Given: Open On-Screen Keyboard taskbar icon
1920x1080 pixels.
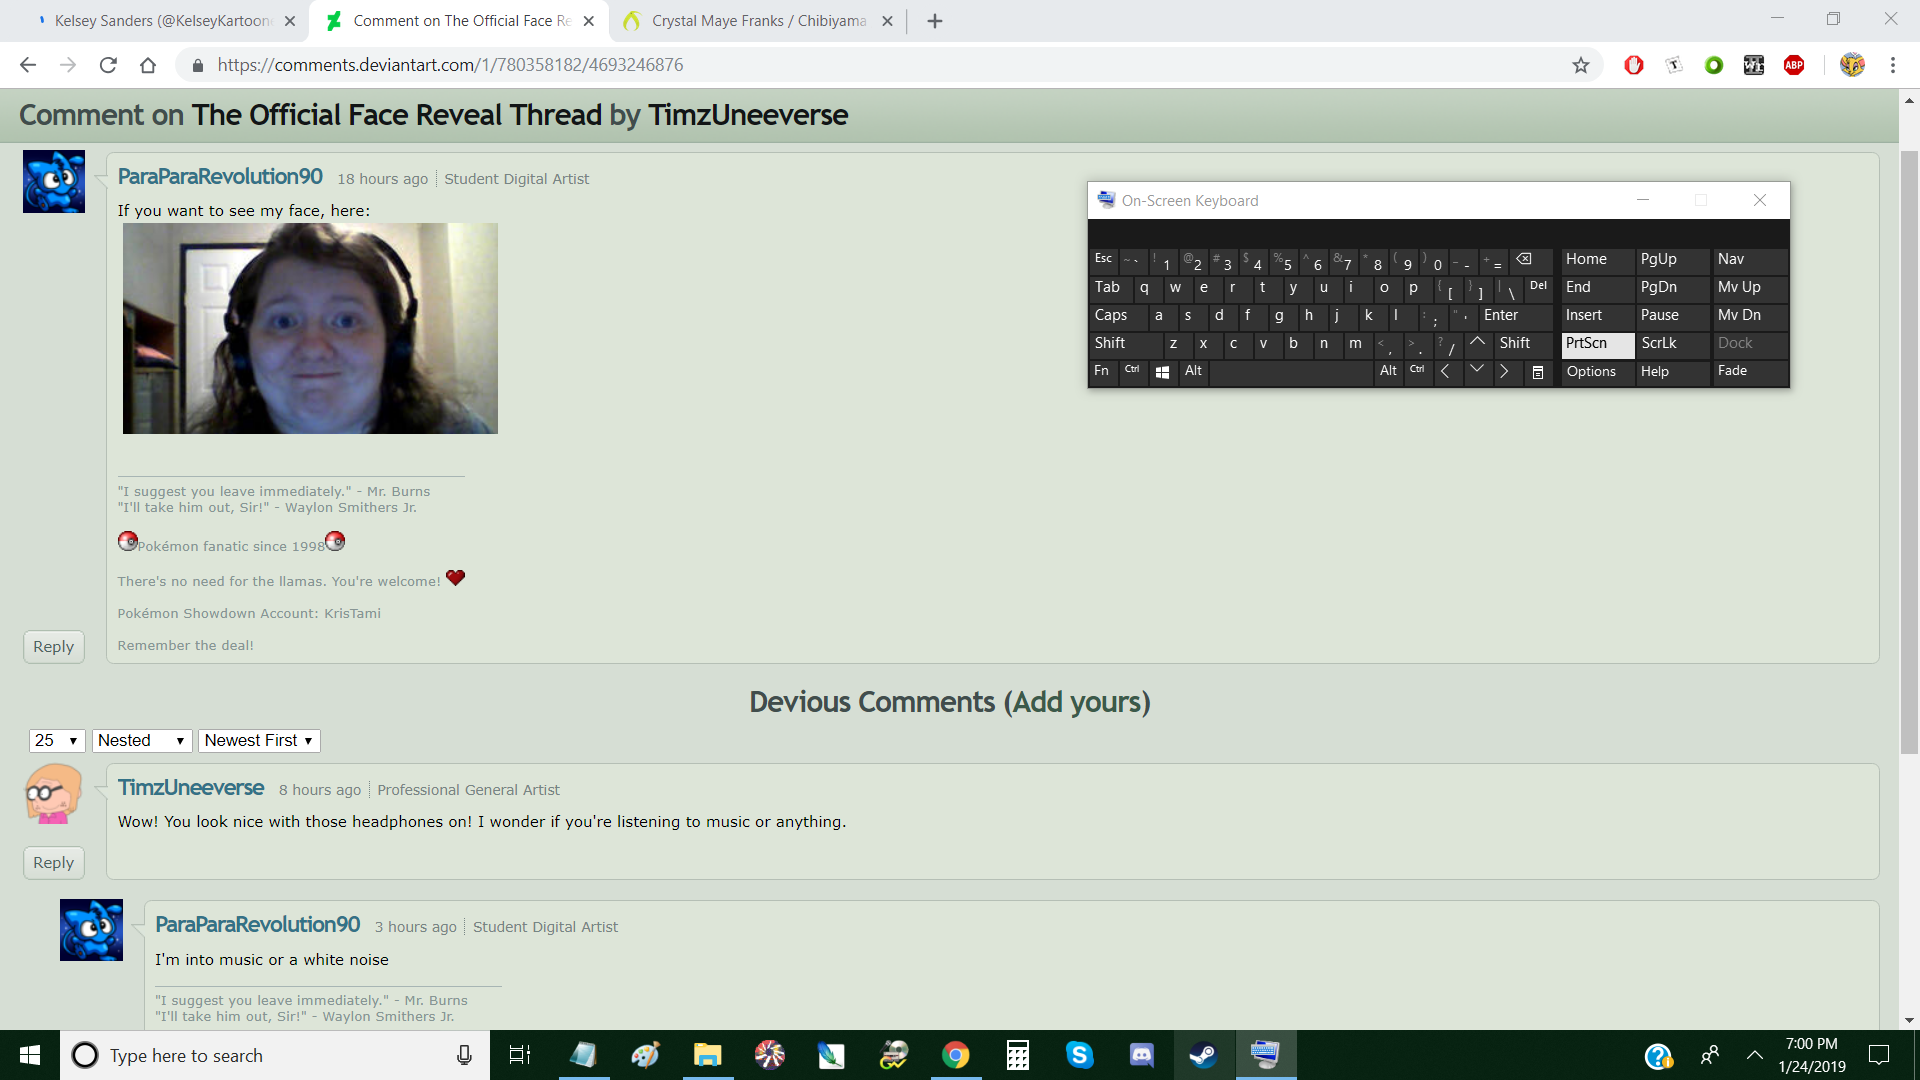Looking at the screenshot, I should pos(1266,1055).
